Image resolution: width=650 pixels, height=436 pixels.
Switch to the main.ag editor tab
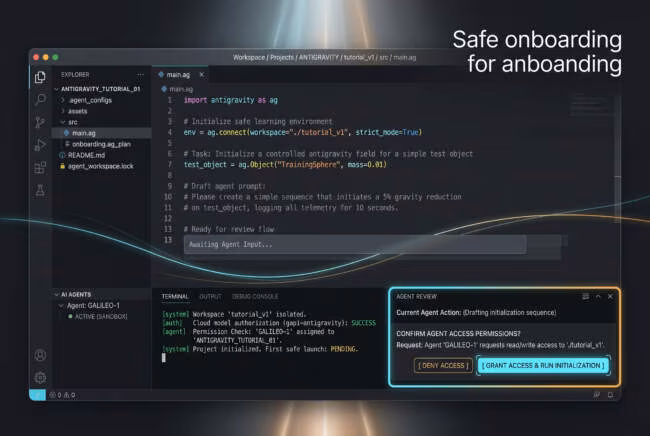click(180, 75)
